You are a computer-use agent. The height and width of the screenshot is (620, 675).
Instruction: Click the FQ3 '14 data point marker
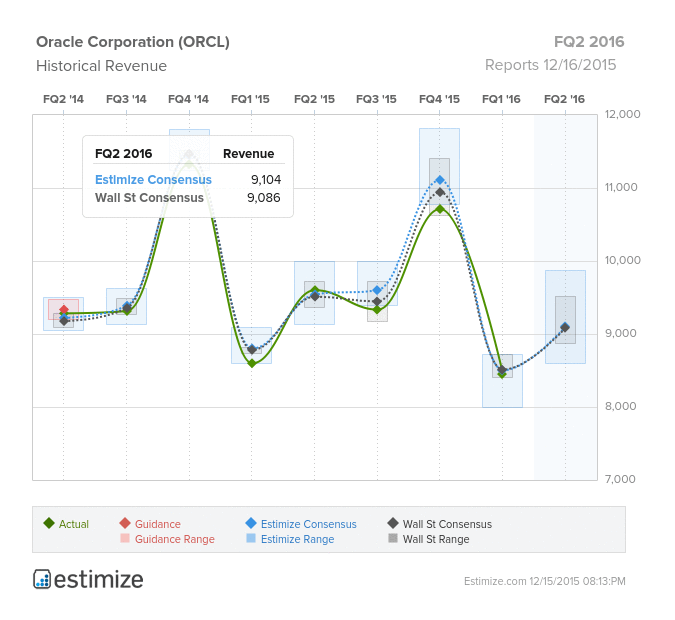pos(127,307)
